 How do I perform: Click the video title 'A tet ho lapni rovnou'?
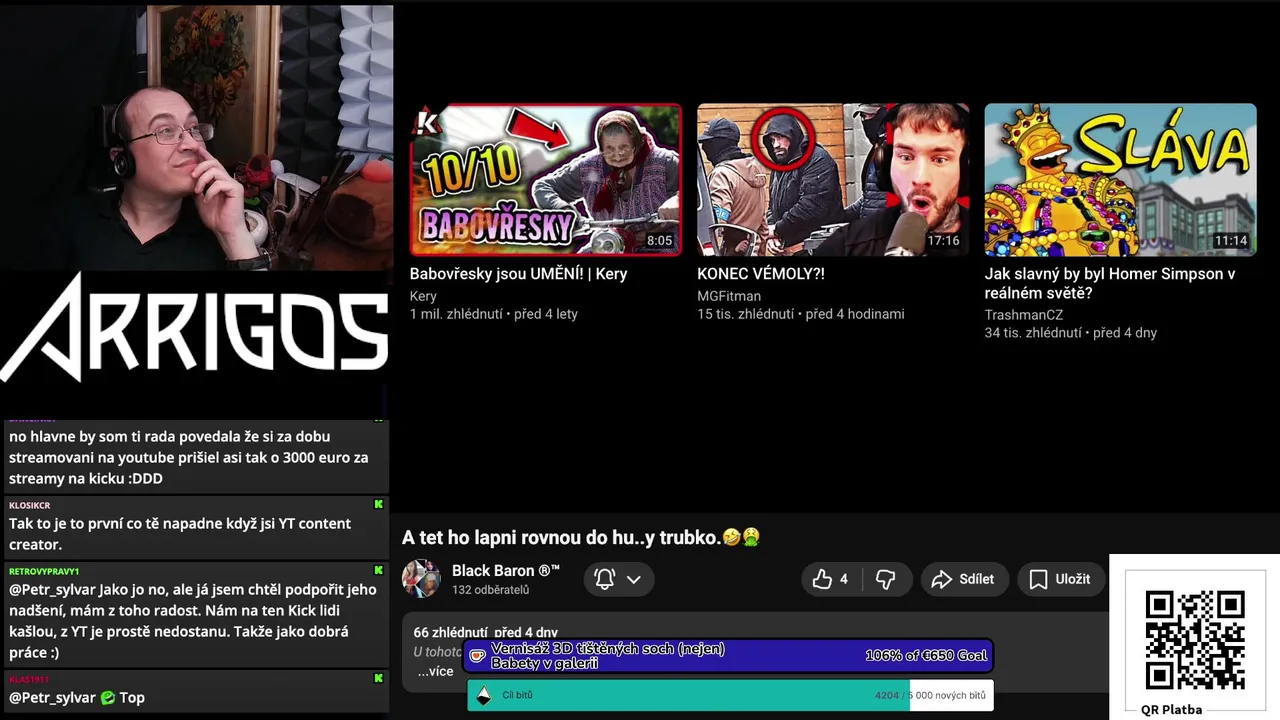[x=581, y=538]
